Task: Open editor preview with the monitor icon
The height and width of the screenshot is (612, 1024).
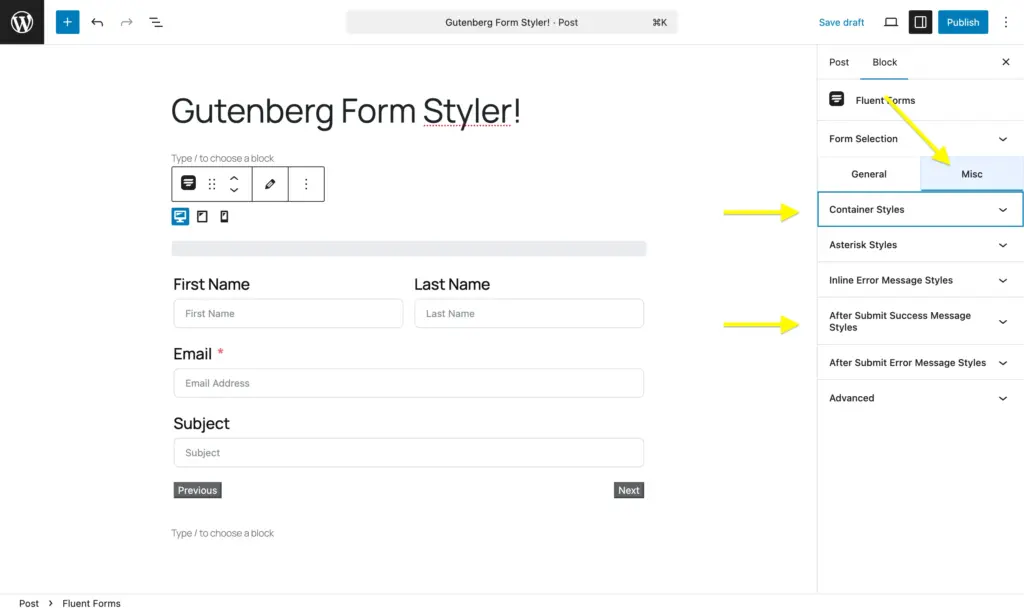Action: tap(889, 22)
